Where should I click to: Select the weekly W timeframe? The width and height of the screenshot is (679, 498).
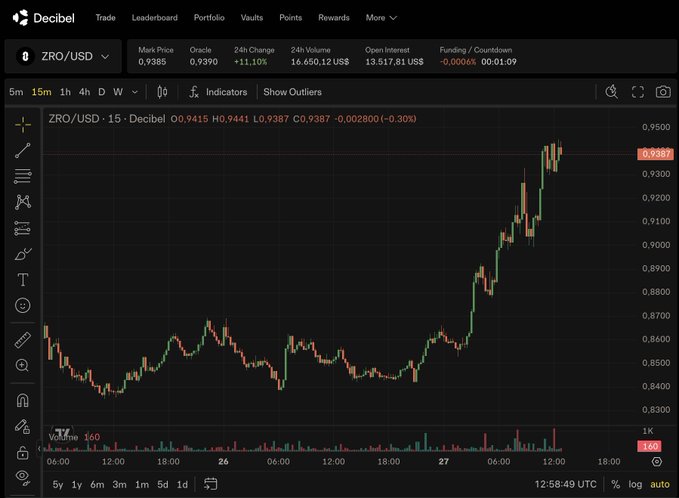[x=118, y=92]
